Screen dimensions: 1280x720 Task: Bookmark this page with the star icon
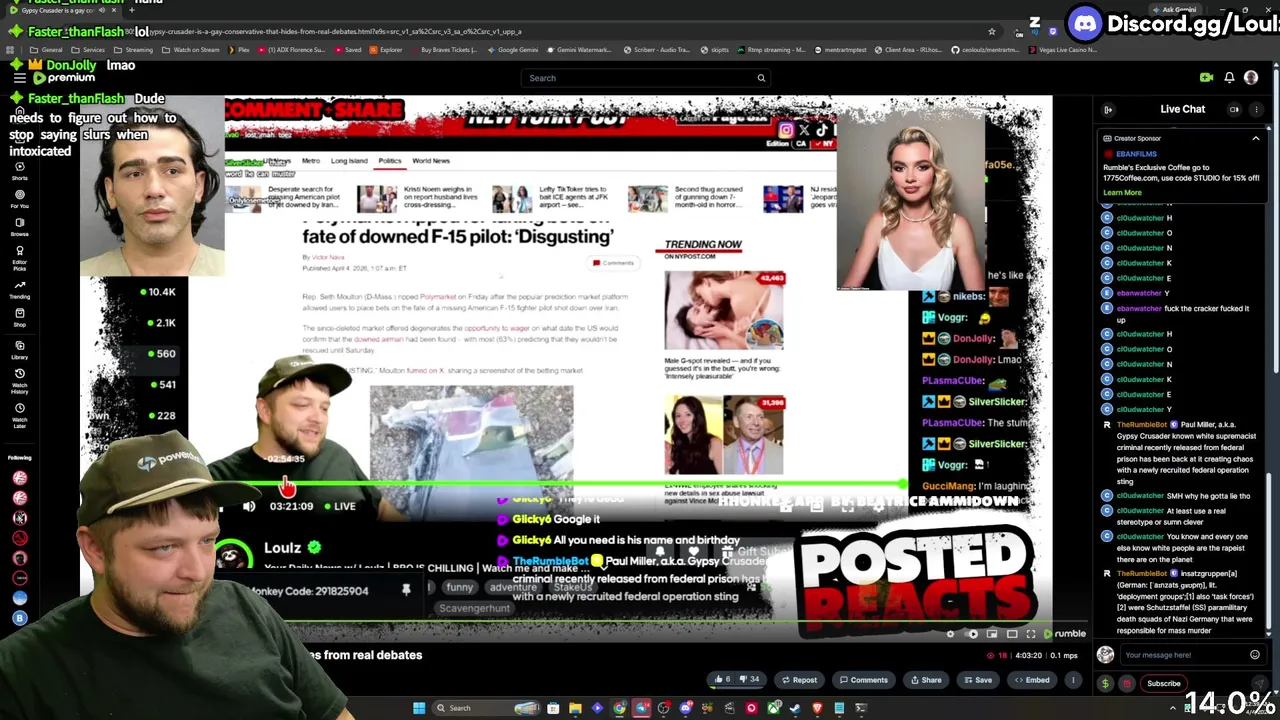click(991, 31)
